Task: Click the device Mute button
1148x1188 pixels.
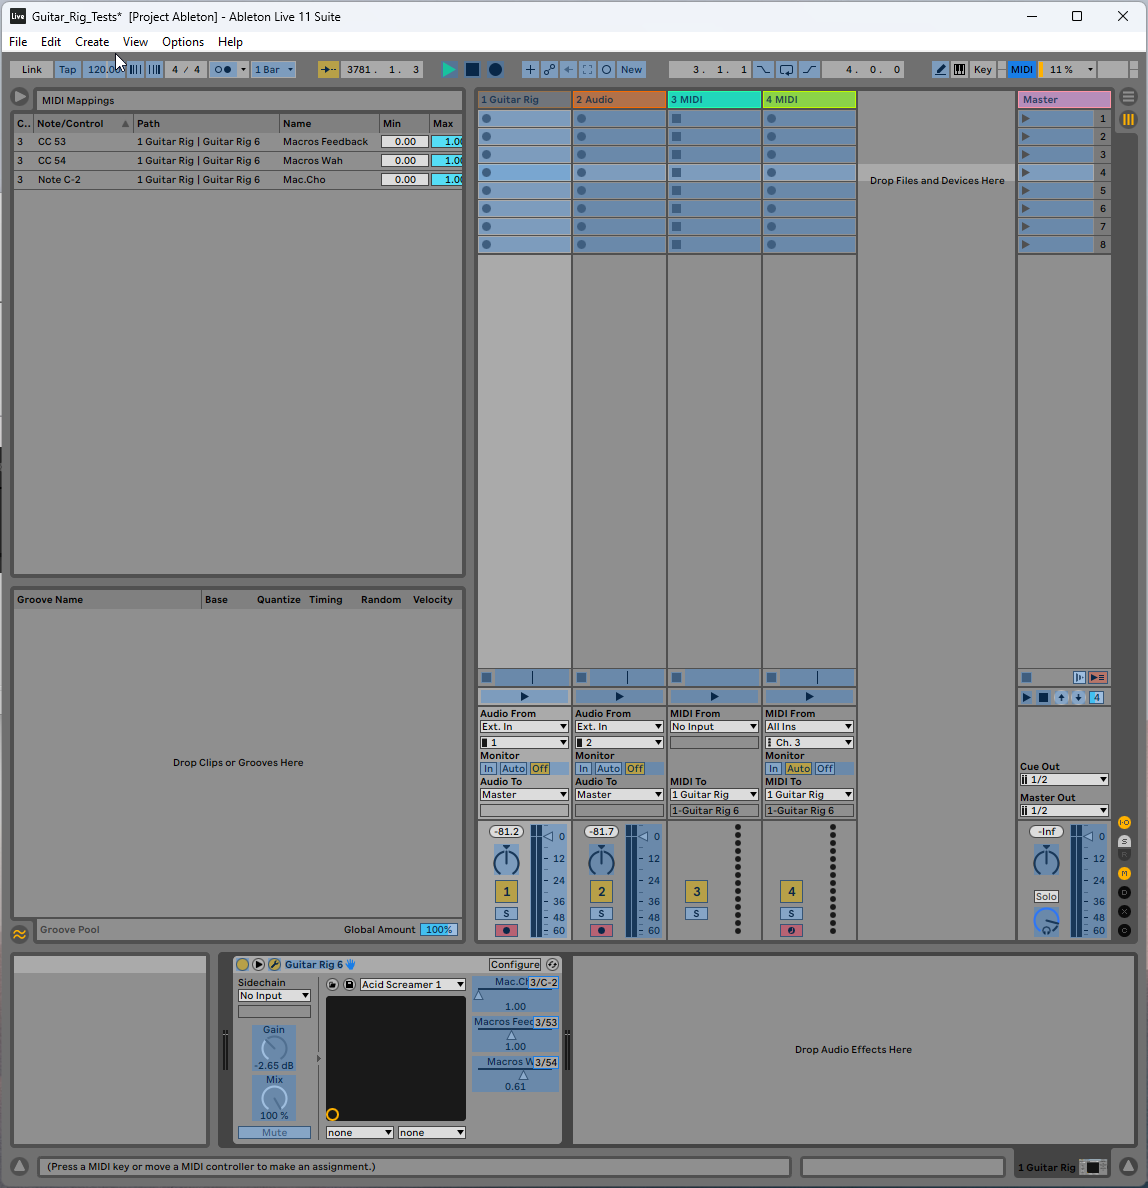Action: (x=274, y=1133)
